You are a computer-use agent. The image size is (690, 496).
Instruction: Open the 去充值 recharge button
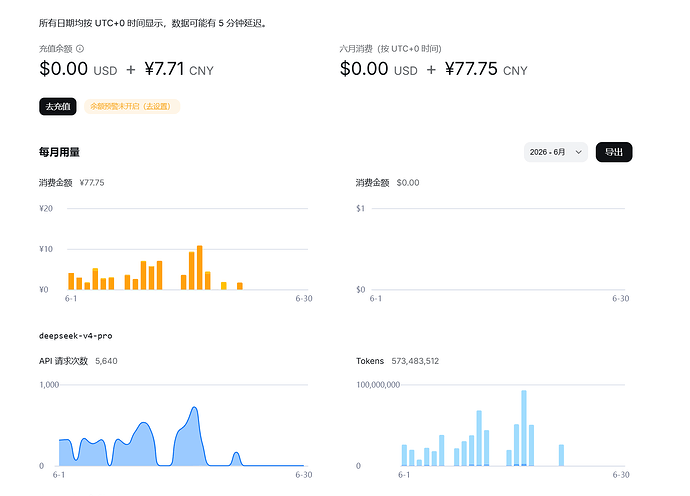click(x=58, y=107)
